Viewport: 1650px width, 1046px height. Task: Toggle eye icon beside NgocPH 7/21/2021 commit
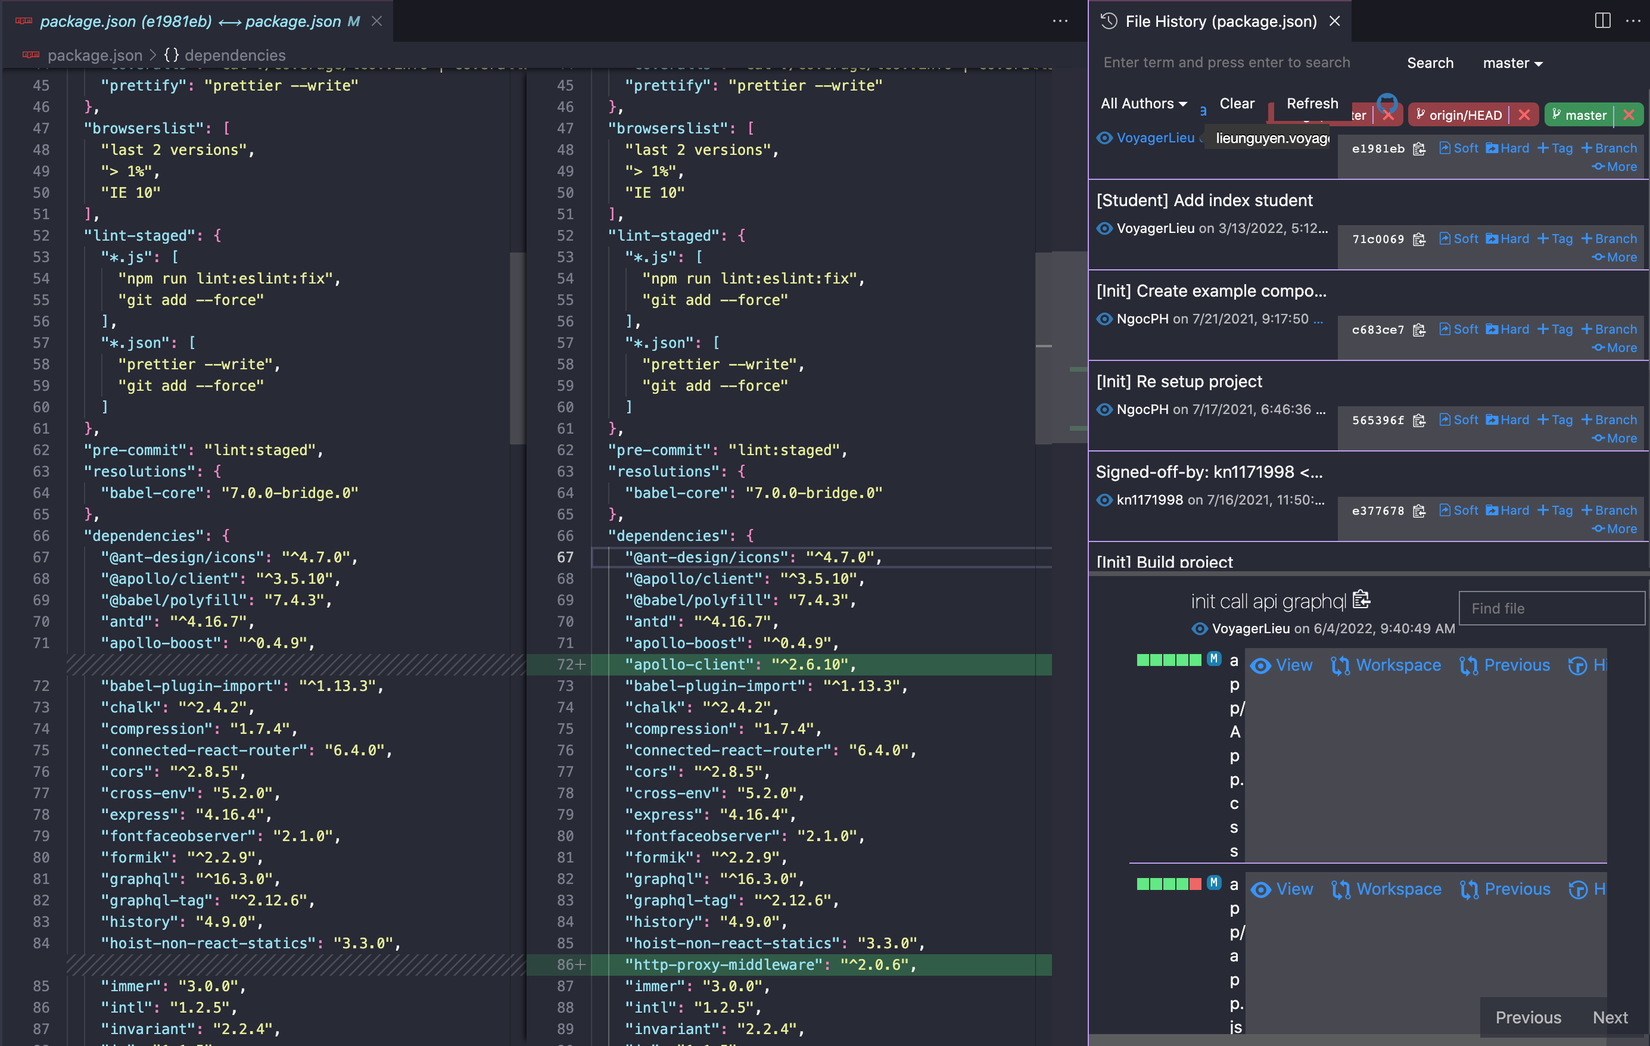tap(1105, 319)
